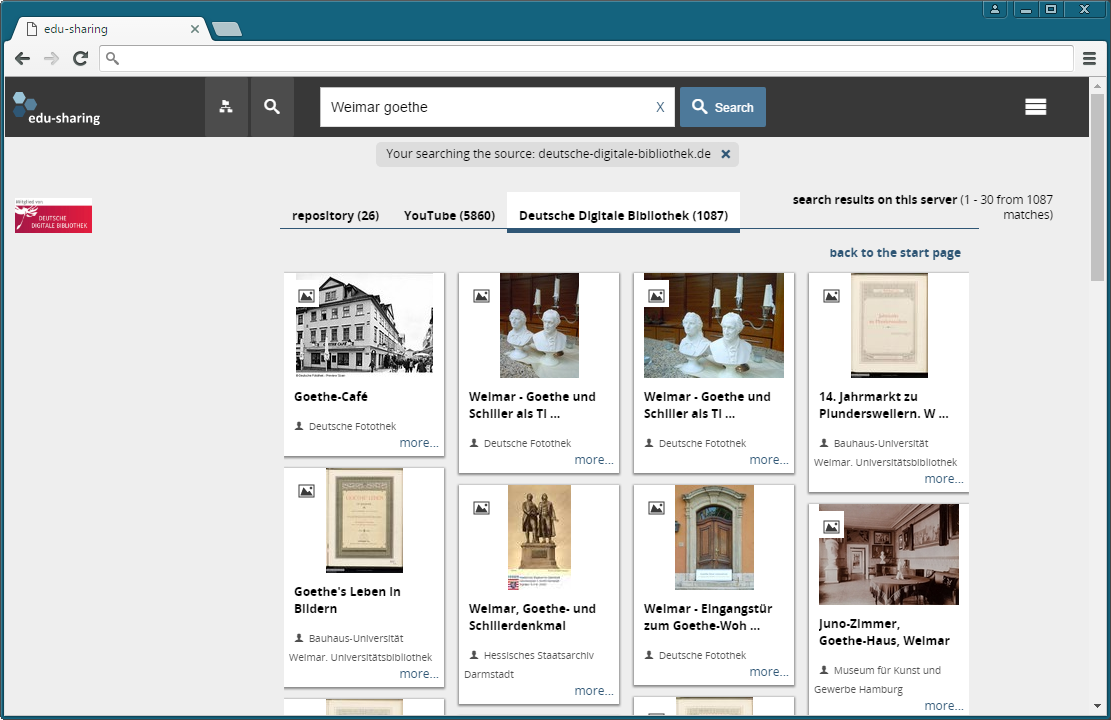Open the repository tree view icon
Screen dimensions: 1111x720
click(x=226, y=107)
